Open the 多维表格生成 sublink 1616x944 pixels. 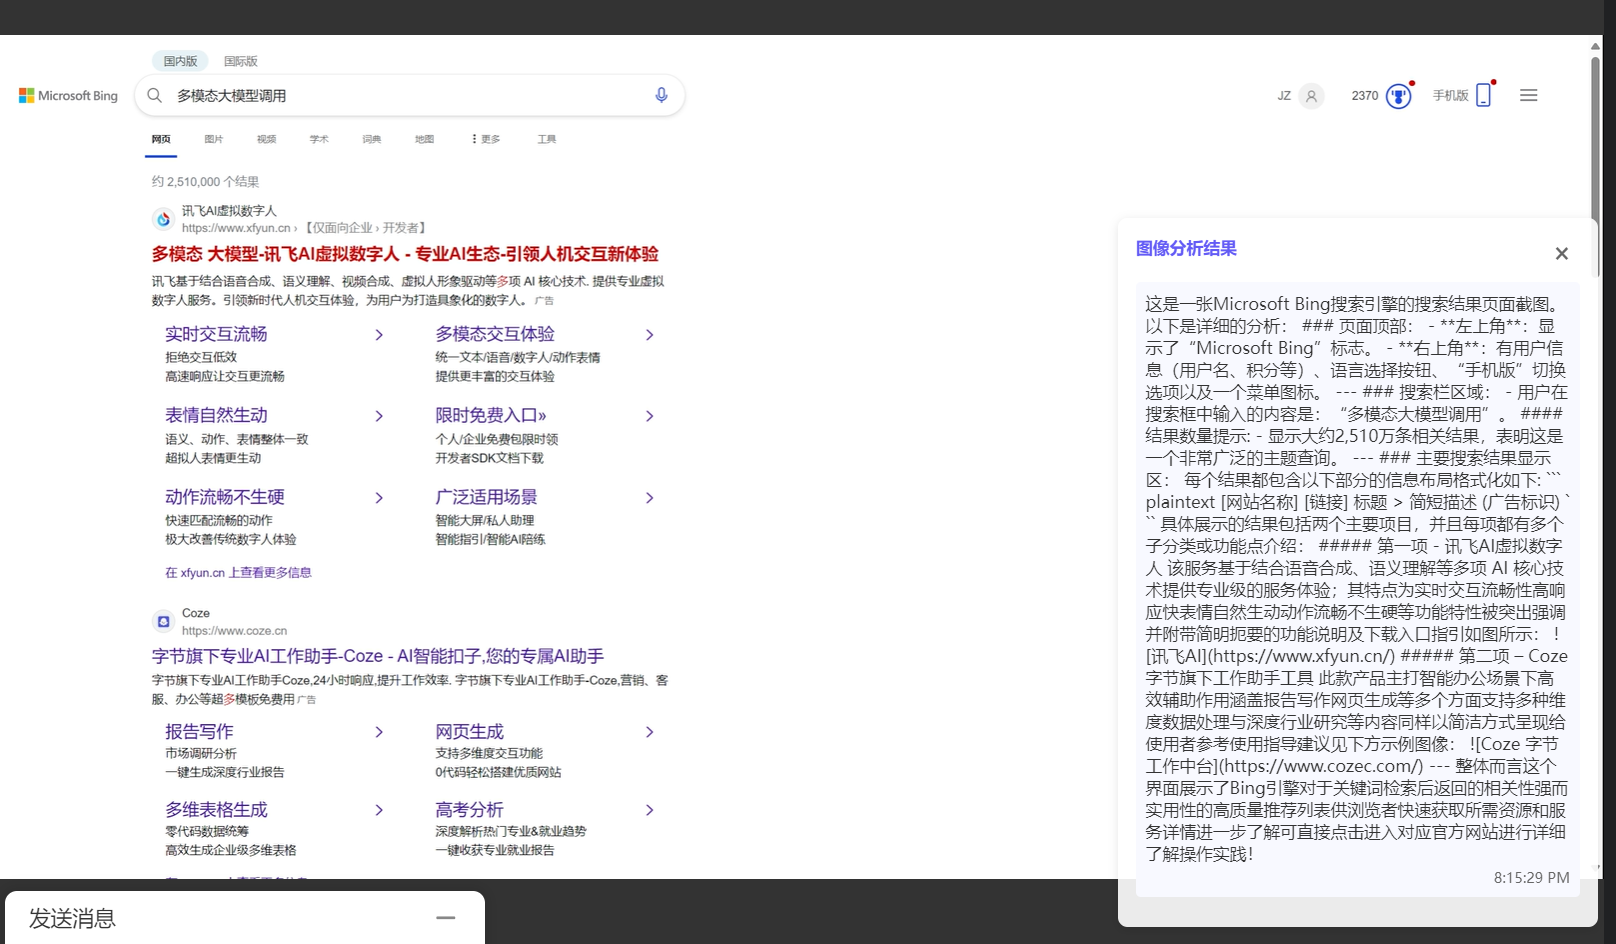pyautogui.click(x=216, y=809)
